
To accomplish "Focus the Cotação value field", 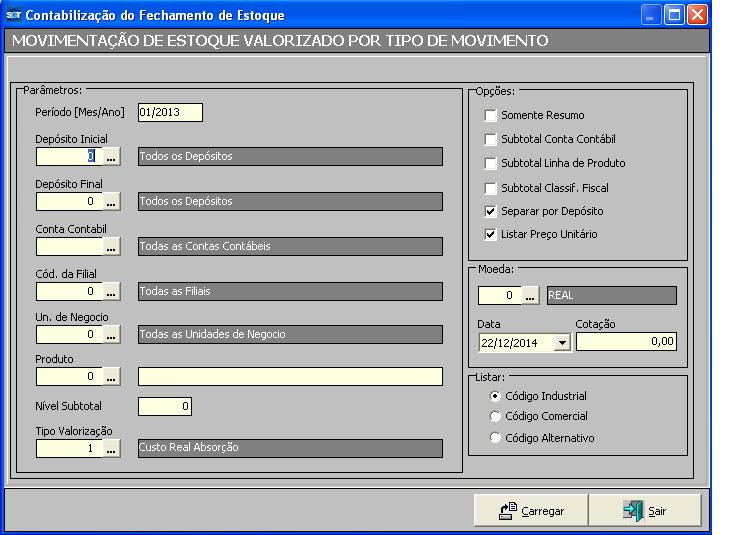I will pos(627,342).
